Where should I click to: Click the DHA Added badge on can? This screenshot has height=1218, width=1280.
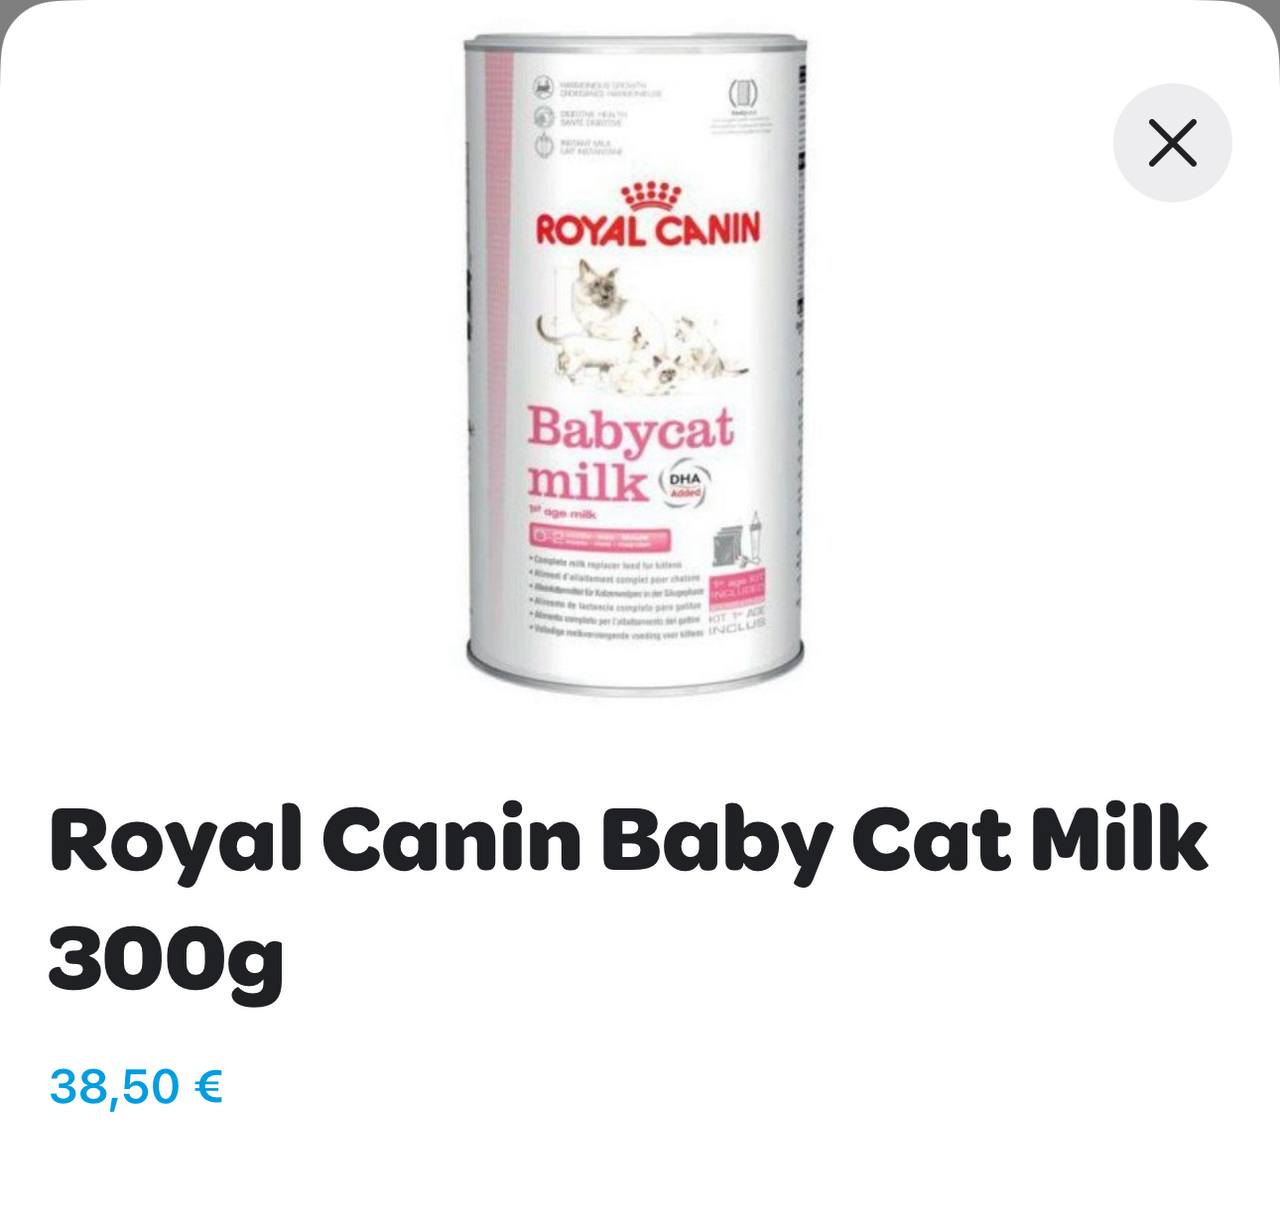[685, 485]
